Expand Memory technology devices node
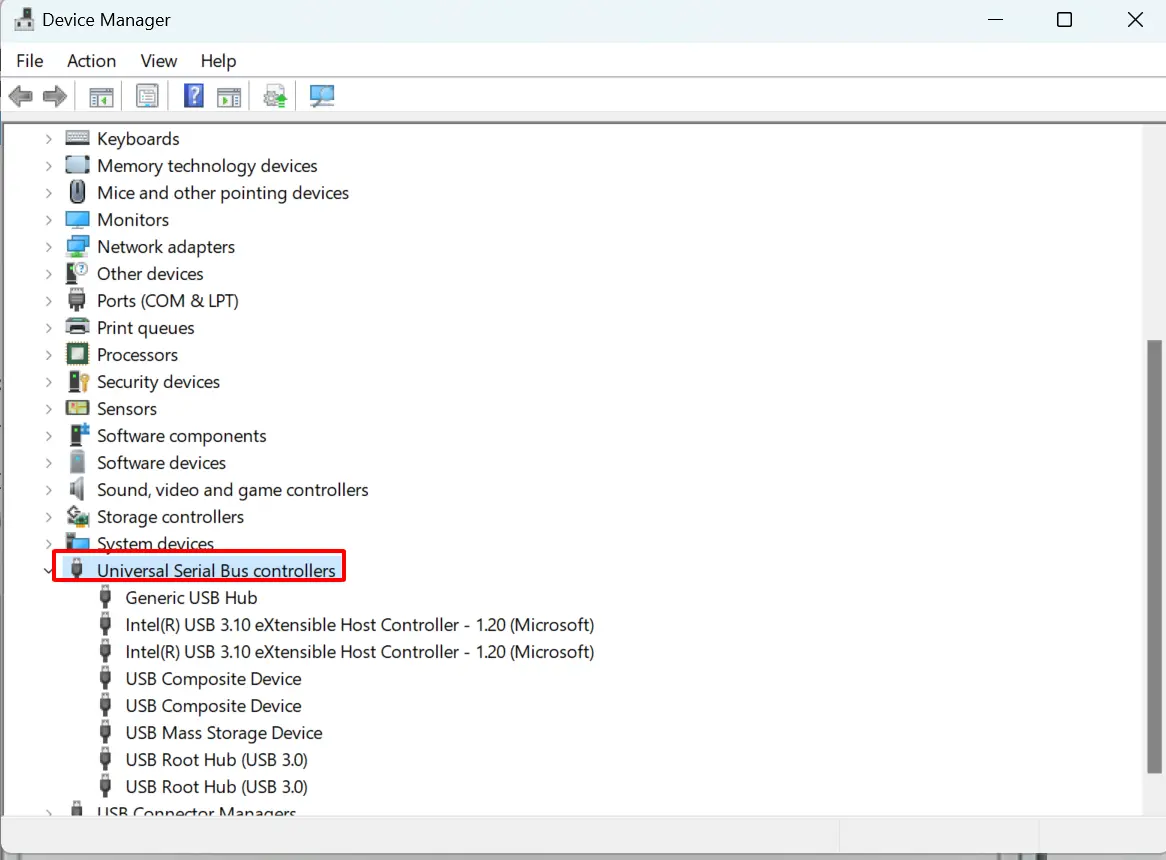 pyautogui.click(x=48, y=166)
